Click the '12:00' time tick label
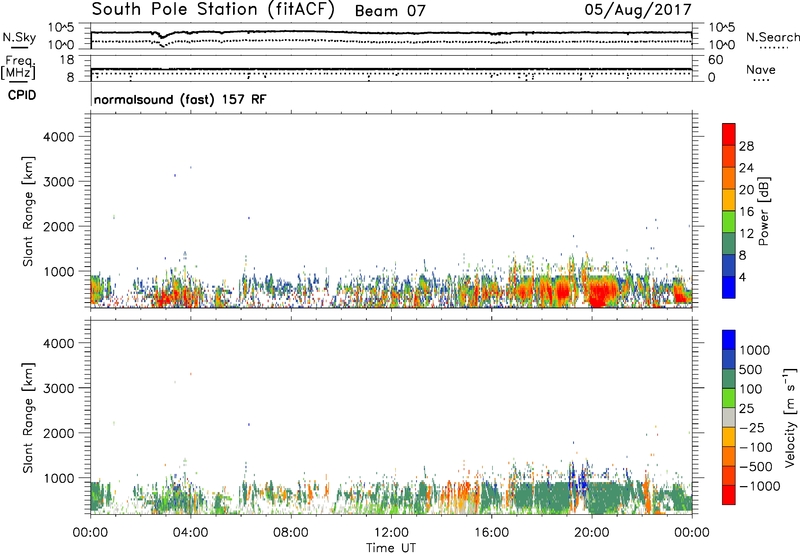800x554 pixels. tap(391, 533)
